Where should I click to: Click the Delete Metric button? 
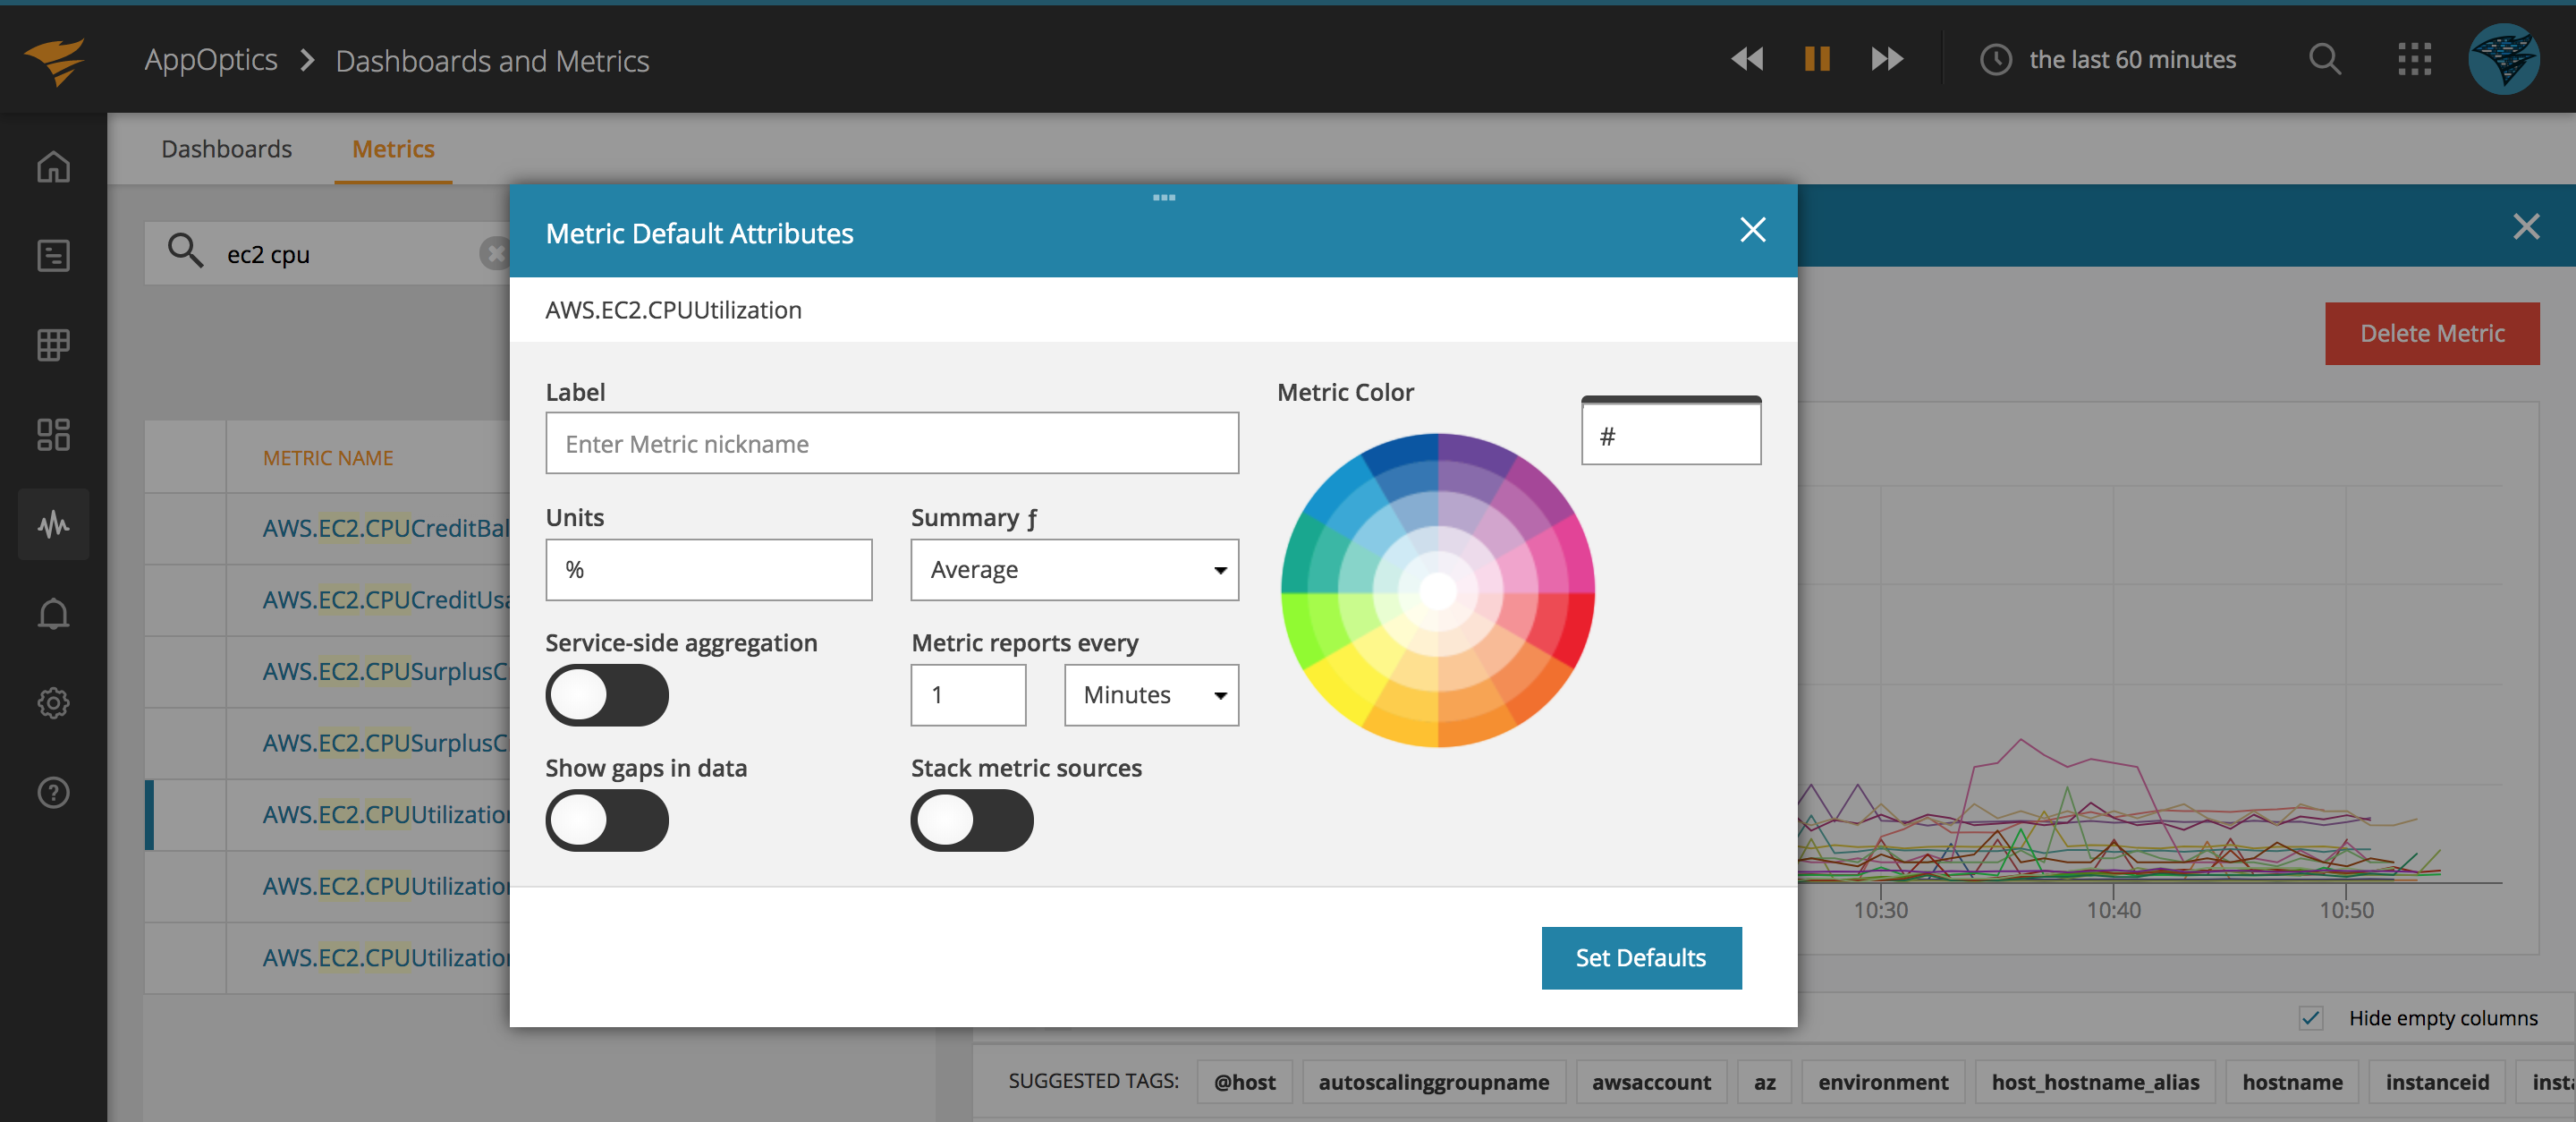[x=2432, y=333]
